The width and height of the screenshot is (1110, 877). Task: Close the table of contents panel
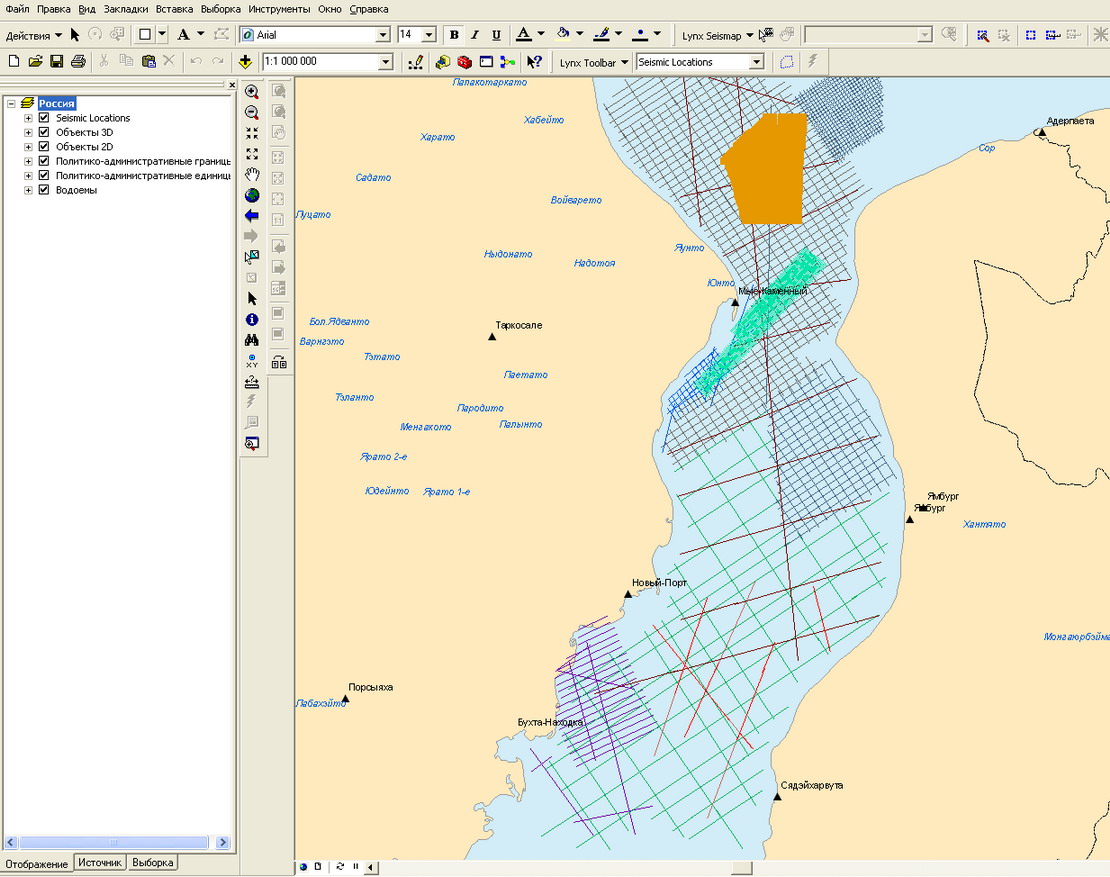231,85
